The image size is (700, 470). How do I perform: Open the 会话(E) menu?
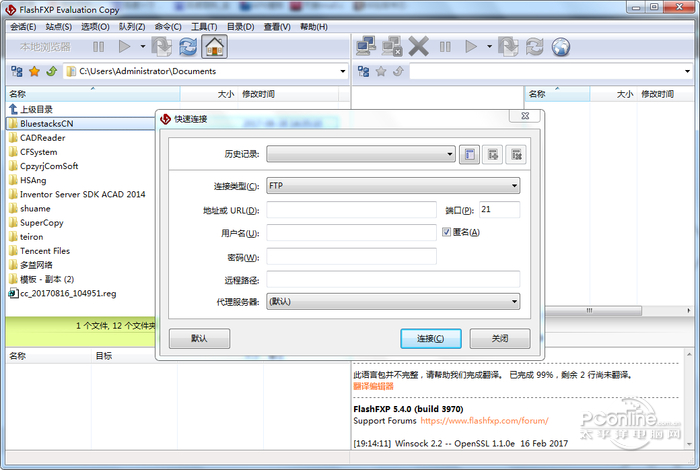tap(23, 27)
